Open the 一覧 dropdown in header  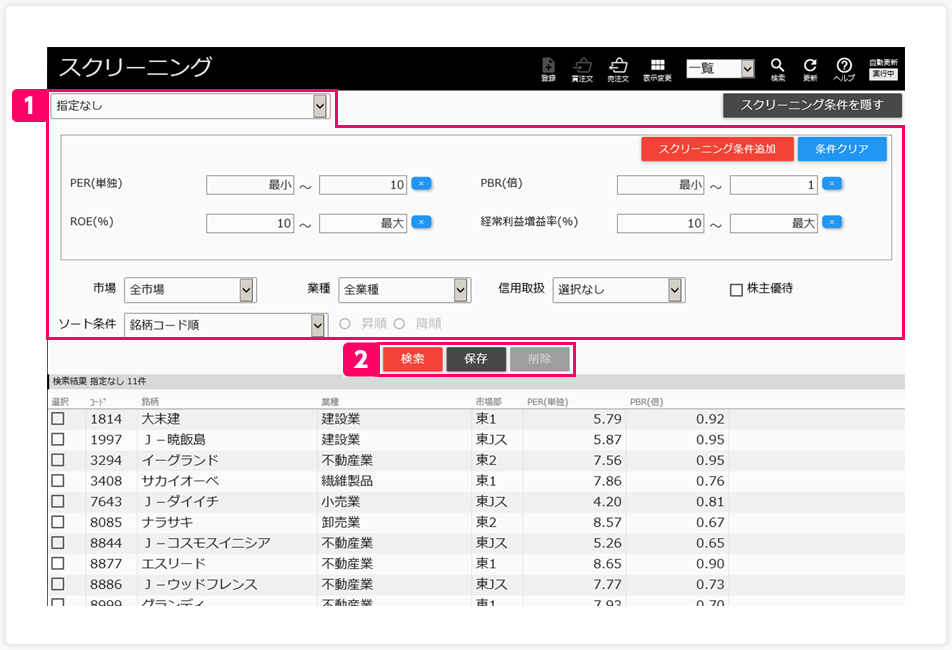pyautogui.click(x=720, y=68)
